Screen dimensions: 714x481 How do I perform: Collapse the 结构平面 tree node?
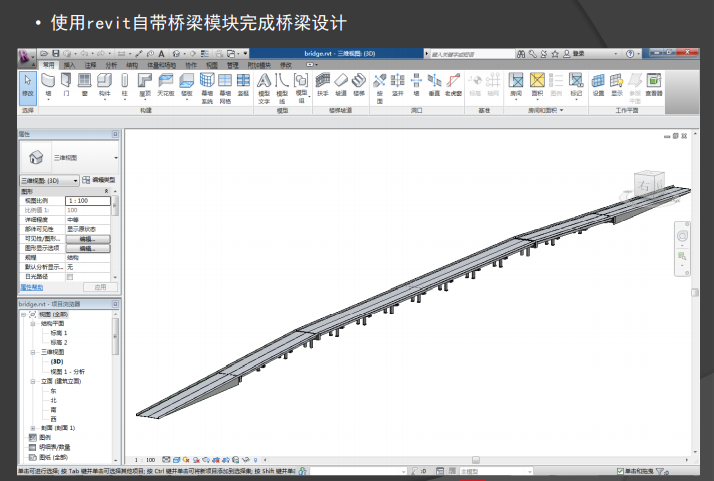click(33, 324)
